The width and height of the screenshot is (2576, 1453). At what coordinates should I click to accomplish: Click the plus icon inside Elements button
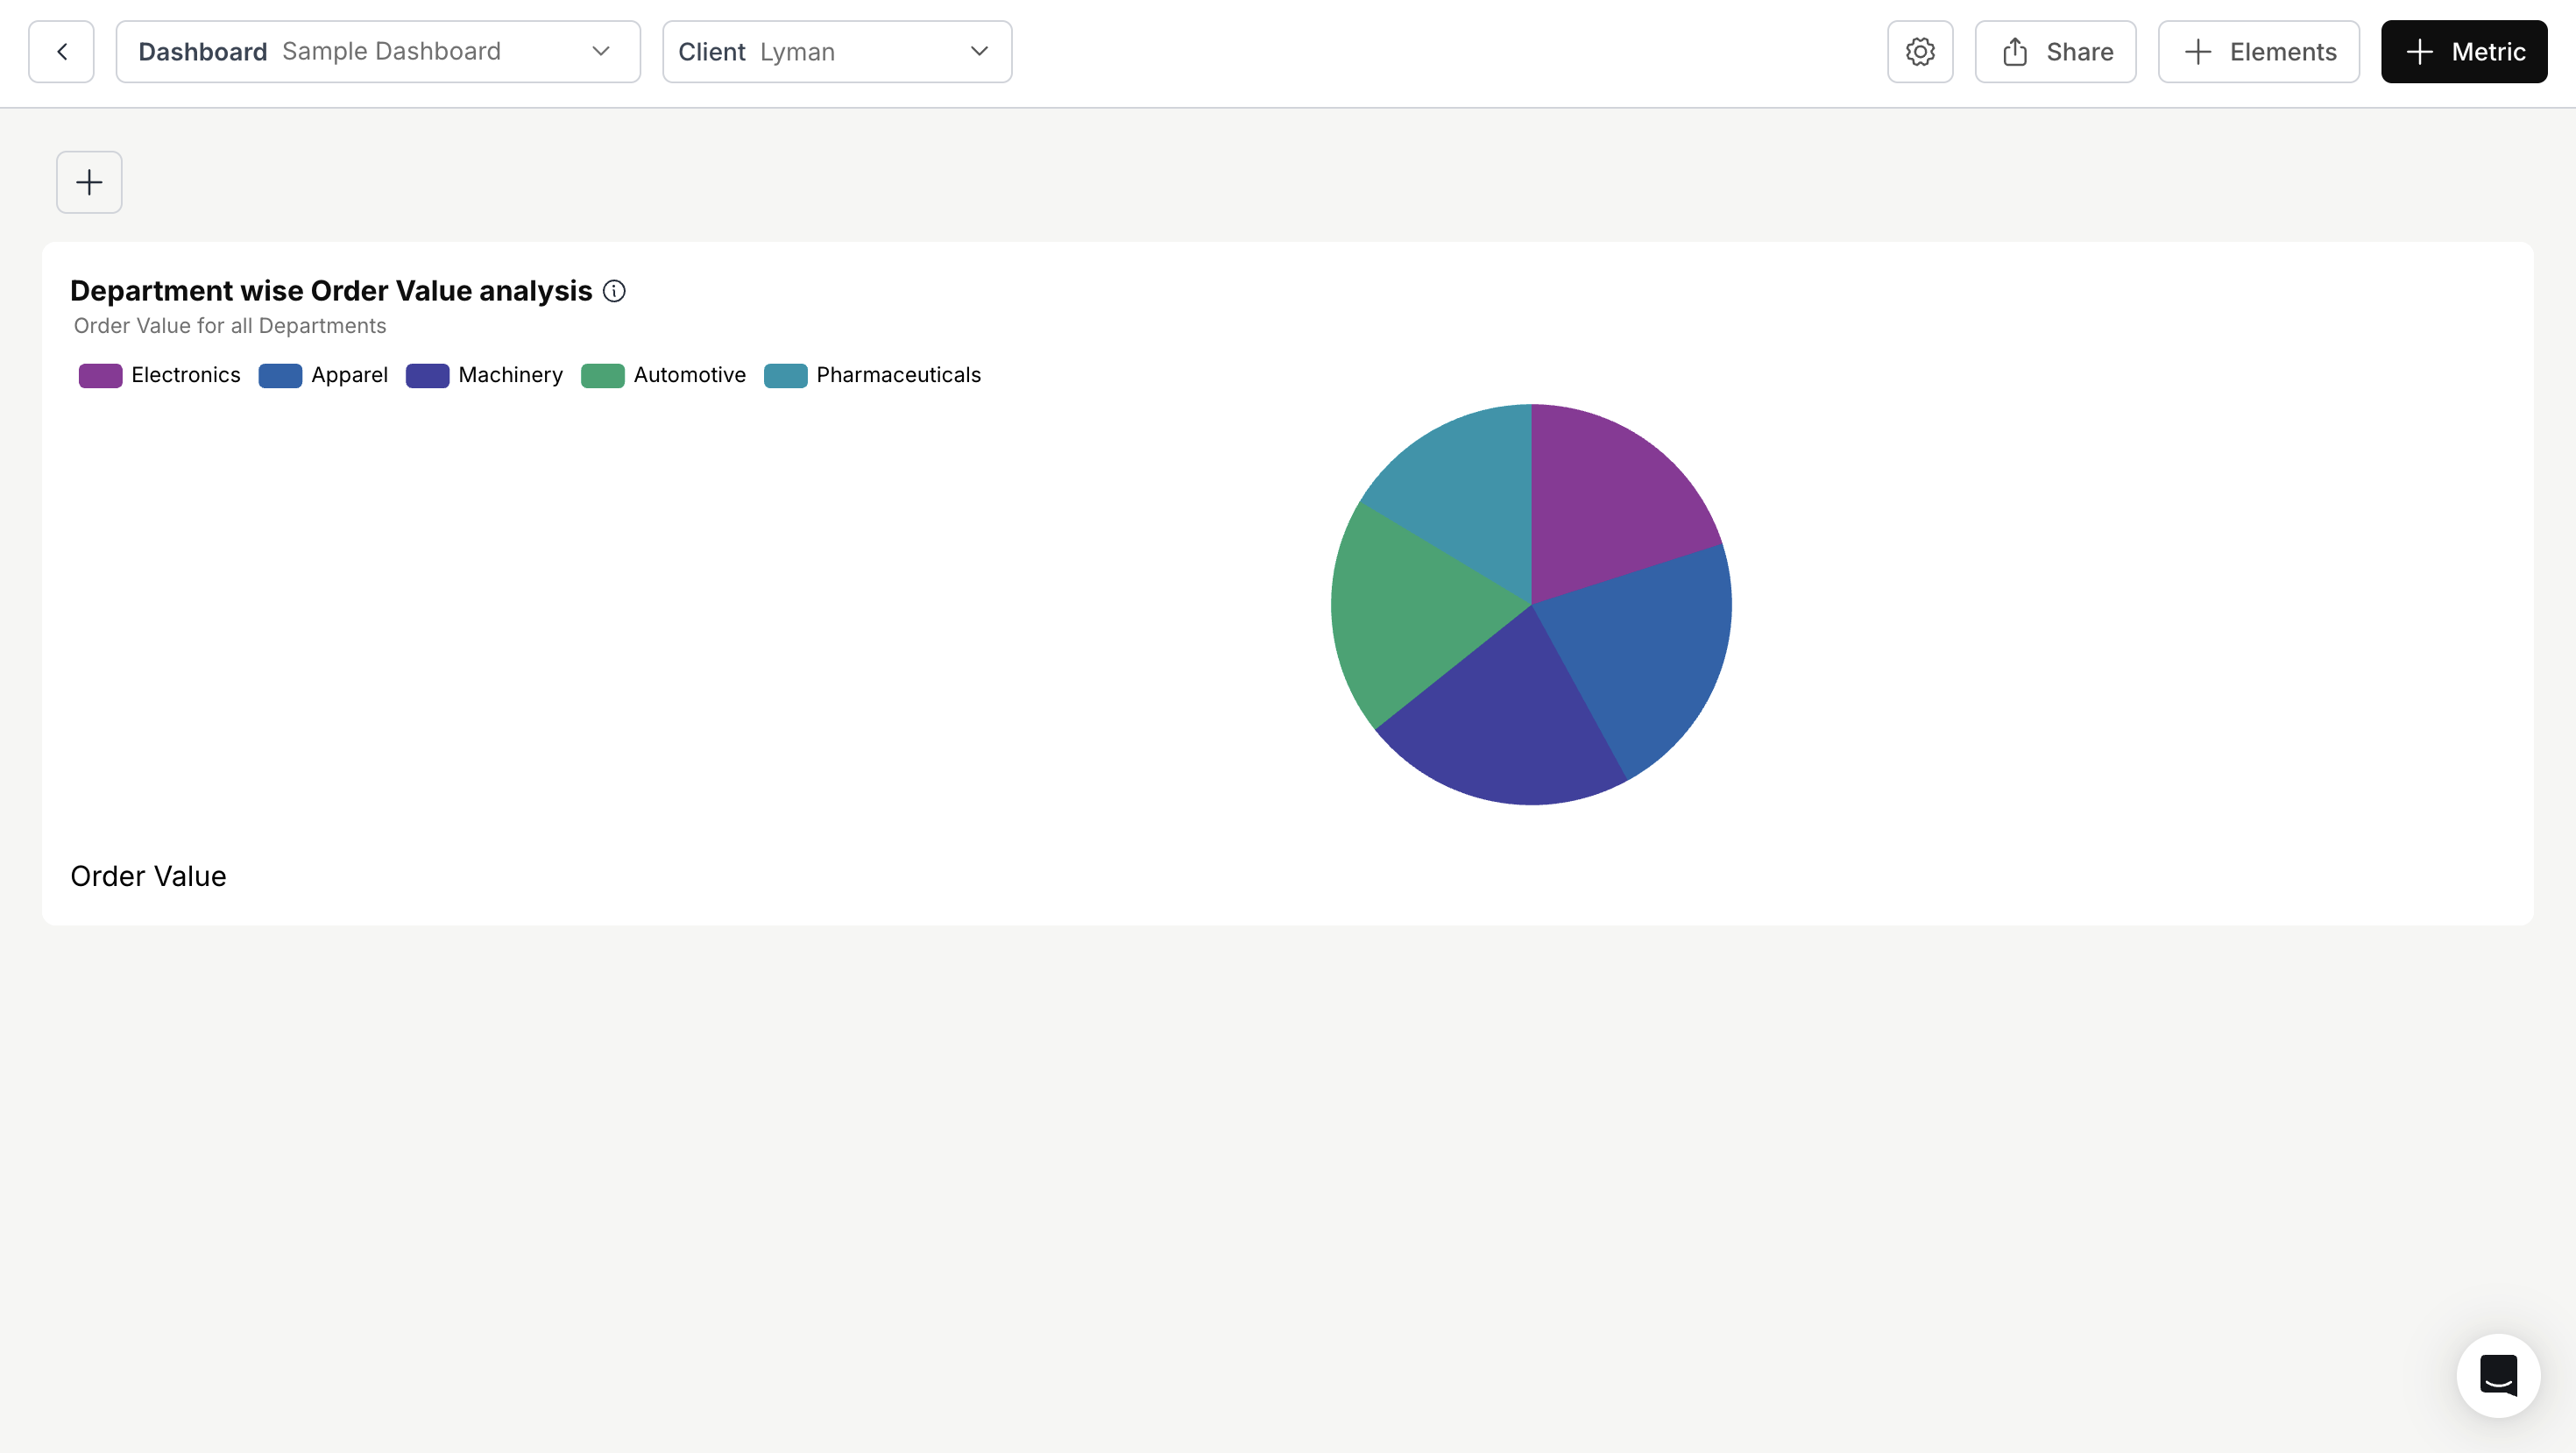(x=2198, y=51)
